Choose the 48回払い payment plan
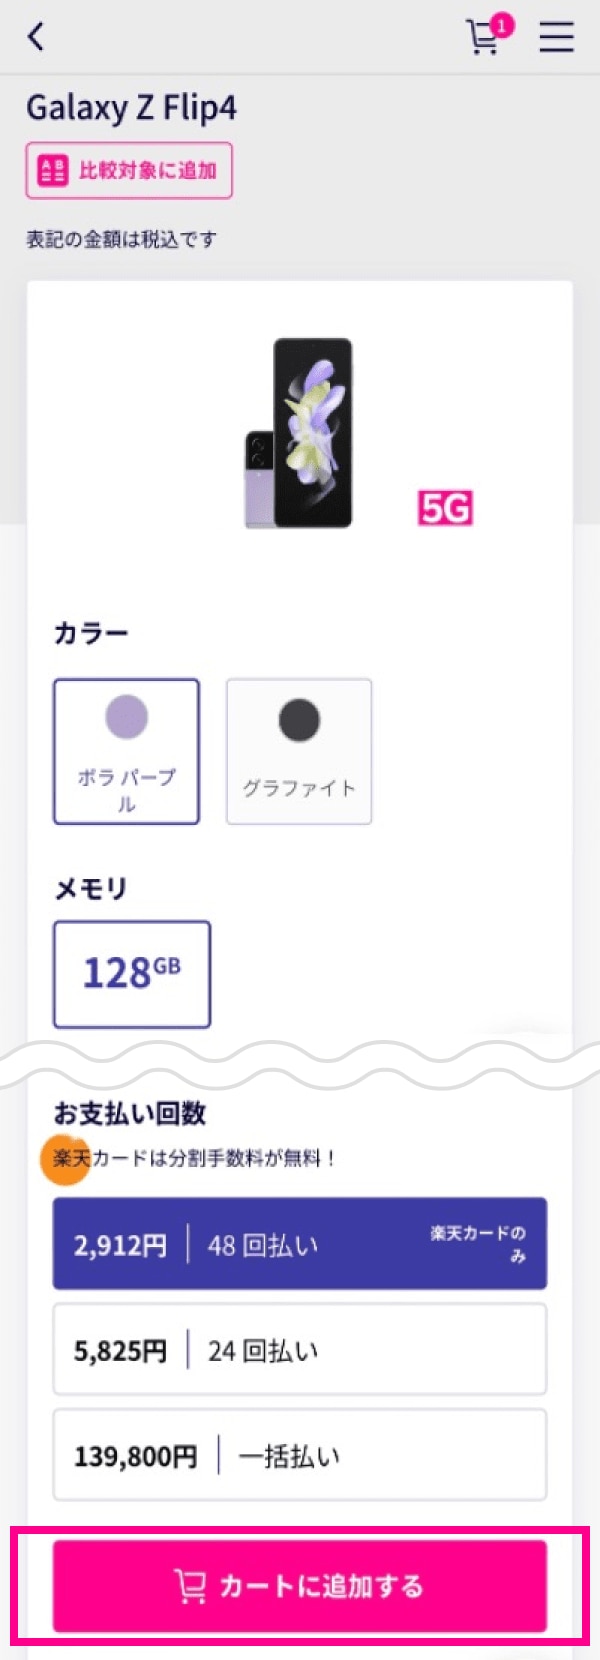The width and height of the screenshot is (600, 1660). (300, 1244)
